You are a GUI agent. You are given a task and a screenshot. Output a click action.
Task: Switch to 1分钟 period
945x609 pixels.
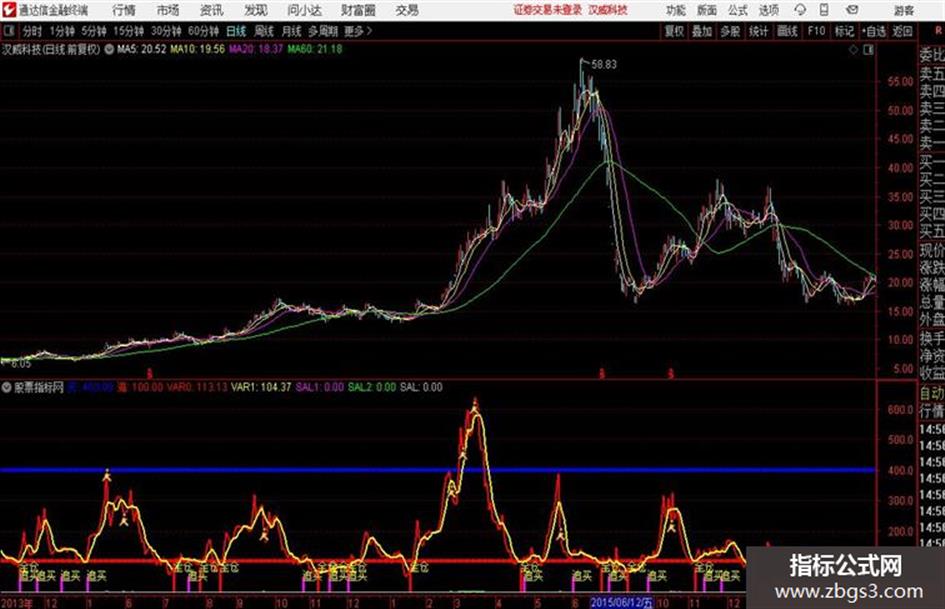tap(61, 31)
